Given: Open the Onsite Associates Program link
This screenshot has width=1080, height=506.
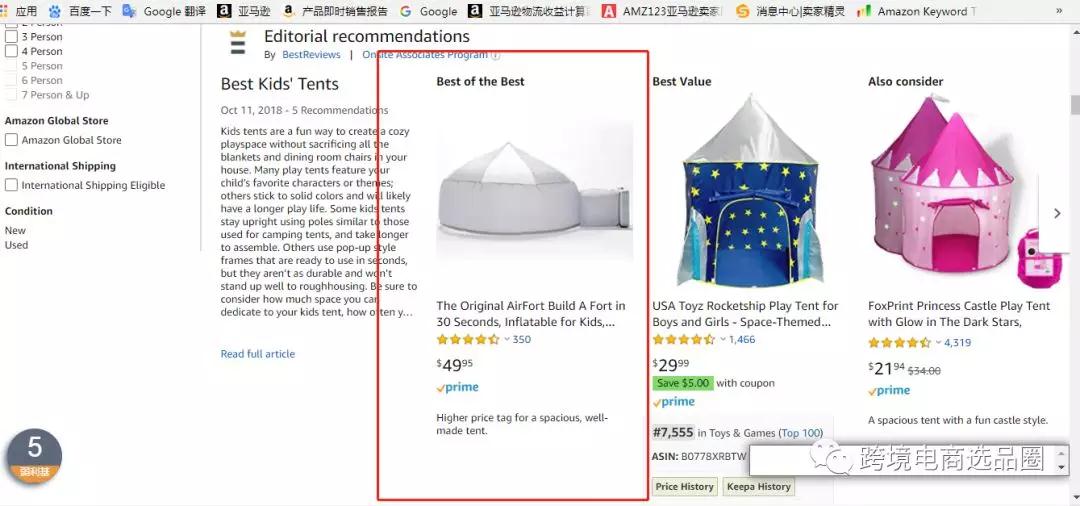Looking at the screenshot, I should pos(425,54).
